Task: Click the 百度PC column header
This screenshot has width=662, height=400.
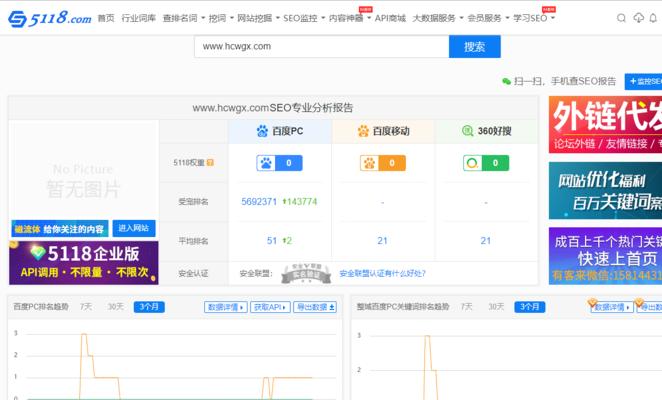Action: 280,131
